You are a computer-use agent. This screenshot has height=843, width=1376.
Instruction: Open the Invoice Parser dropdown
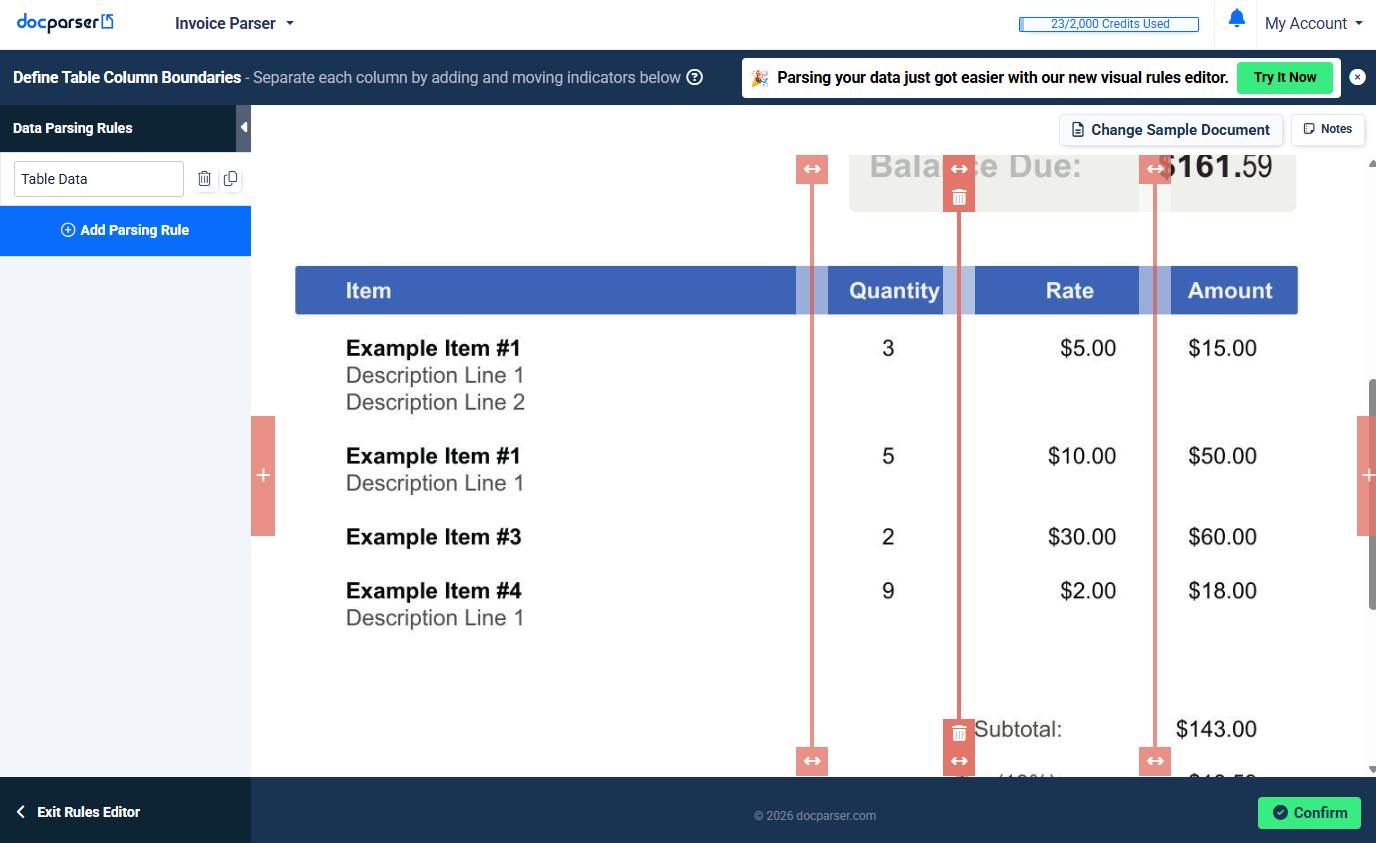click(234, 23)
